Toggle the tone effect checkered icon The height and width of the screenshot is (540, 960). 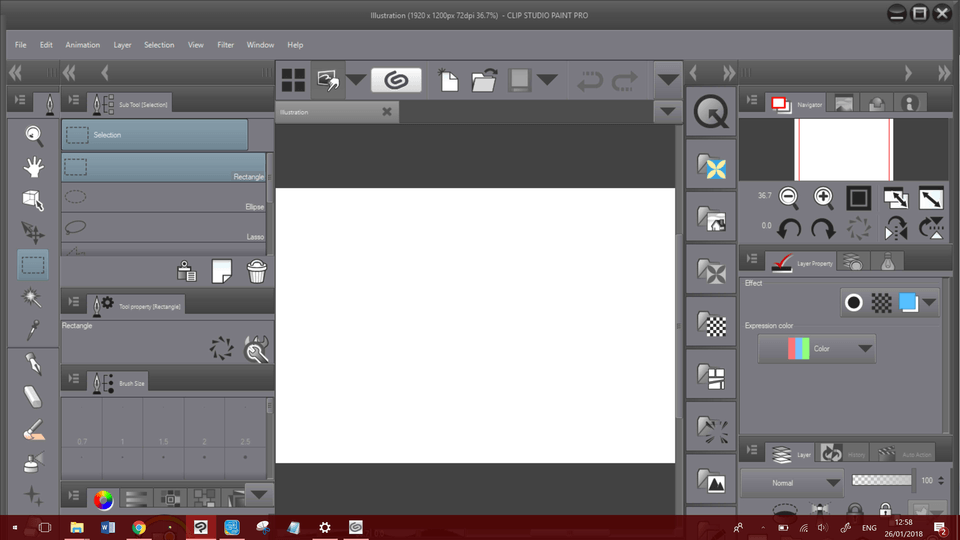click(x=881, y=302)
